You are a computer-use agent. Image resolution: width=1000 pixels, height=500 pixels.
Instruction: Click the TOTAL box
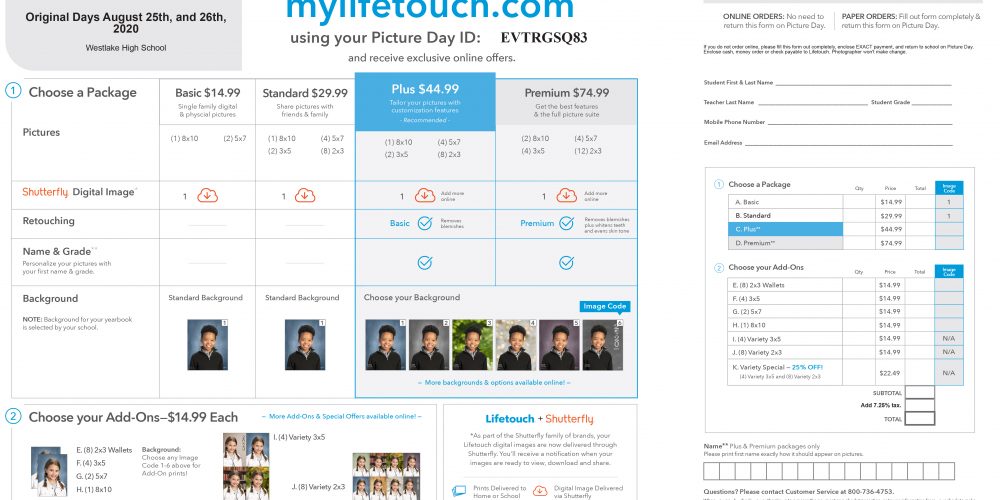pos(920,419)
